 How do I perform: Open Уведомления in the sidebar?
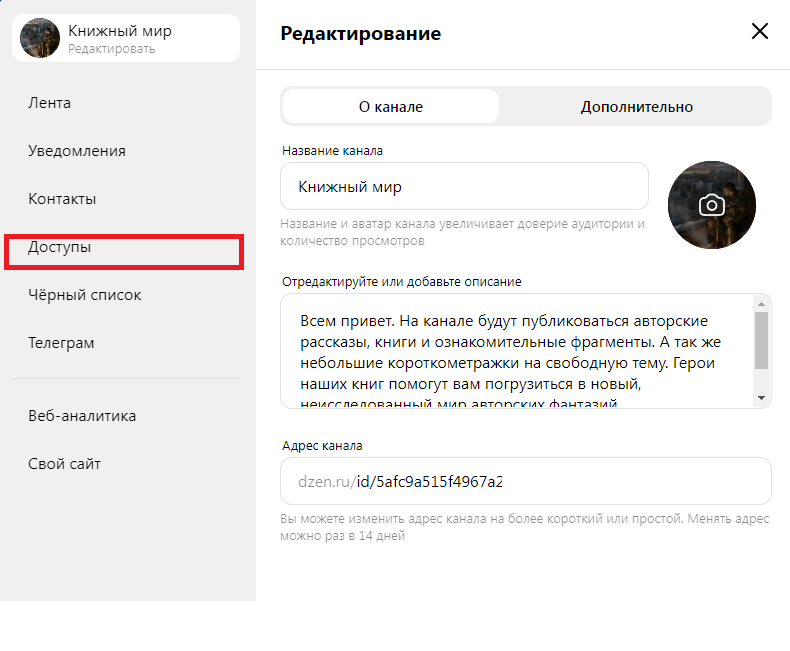(77, 151)
